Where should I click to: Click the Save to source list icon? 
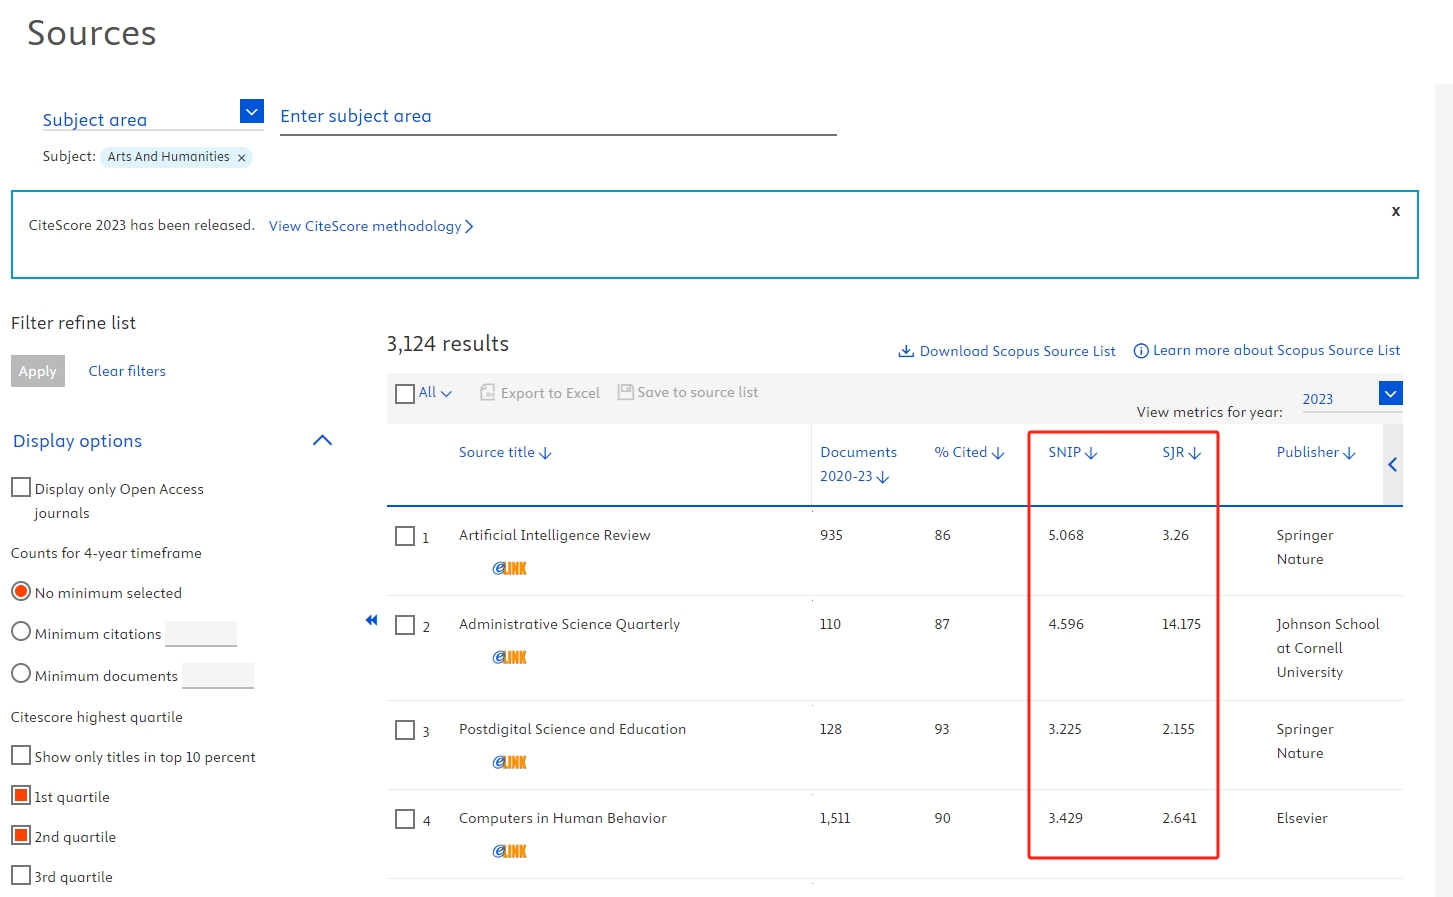[626, 392]
